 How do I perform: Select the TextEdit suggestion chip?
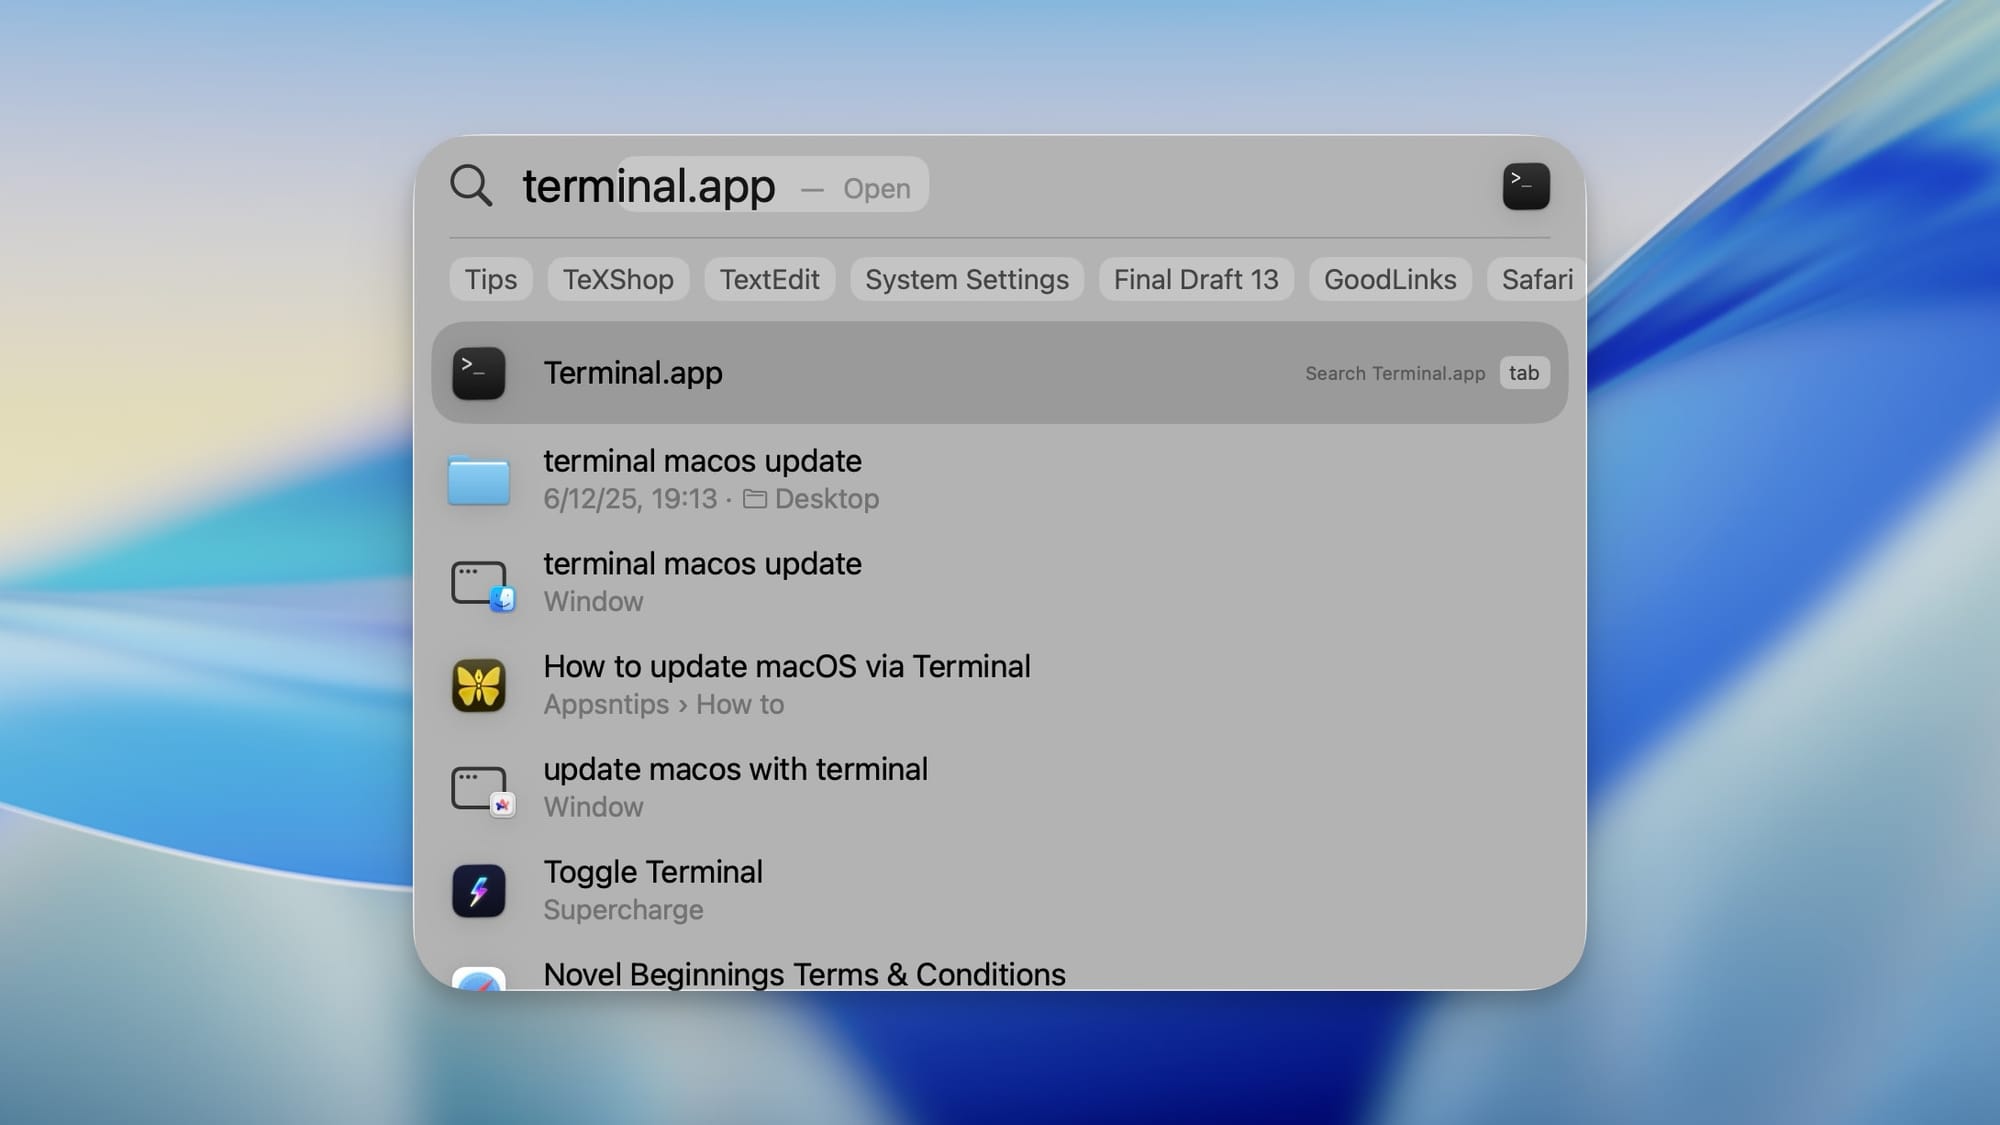coord(769,279)
